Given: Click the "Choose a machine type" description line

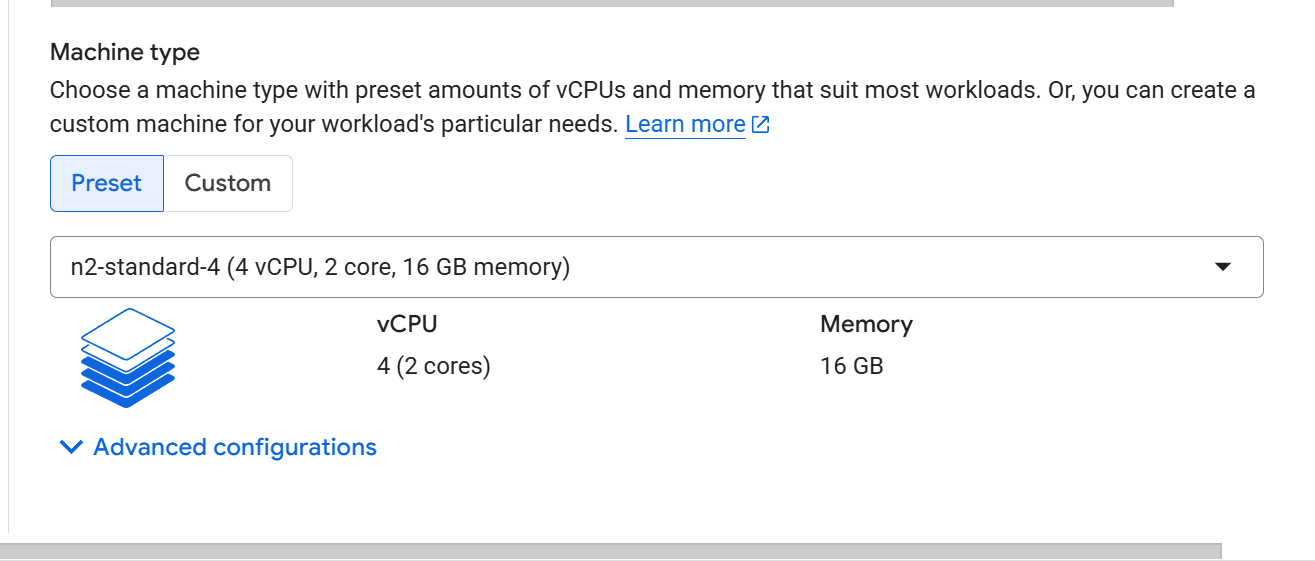Looking at the screenshot, I should [x=652, y=90].
